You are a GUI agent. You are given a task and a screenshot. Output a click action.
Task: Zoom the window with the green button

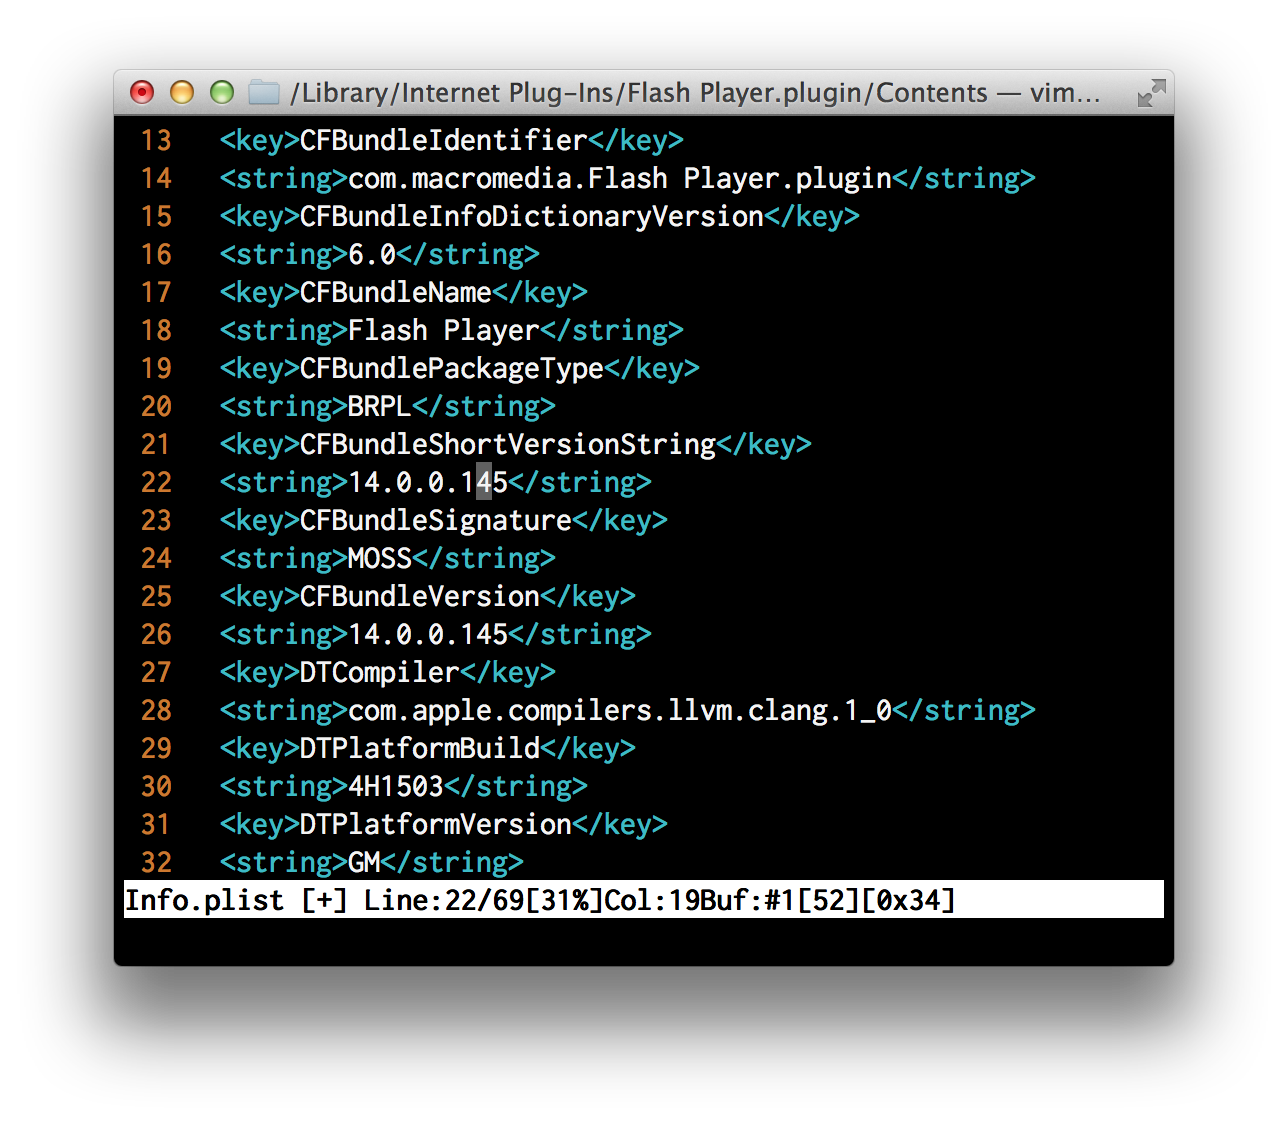(x=222, y=93)
